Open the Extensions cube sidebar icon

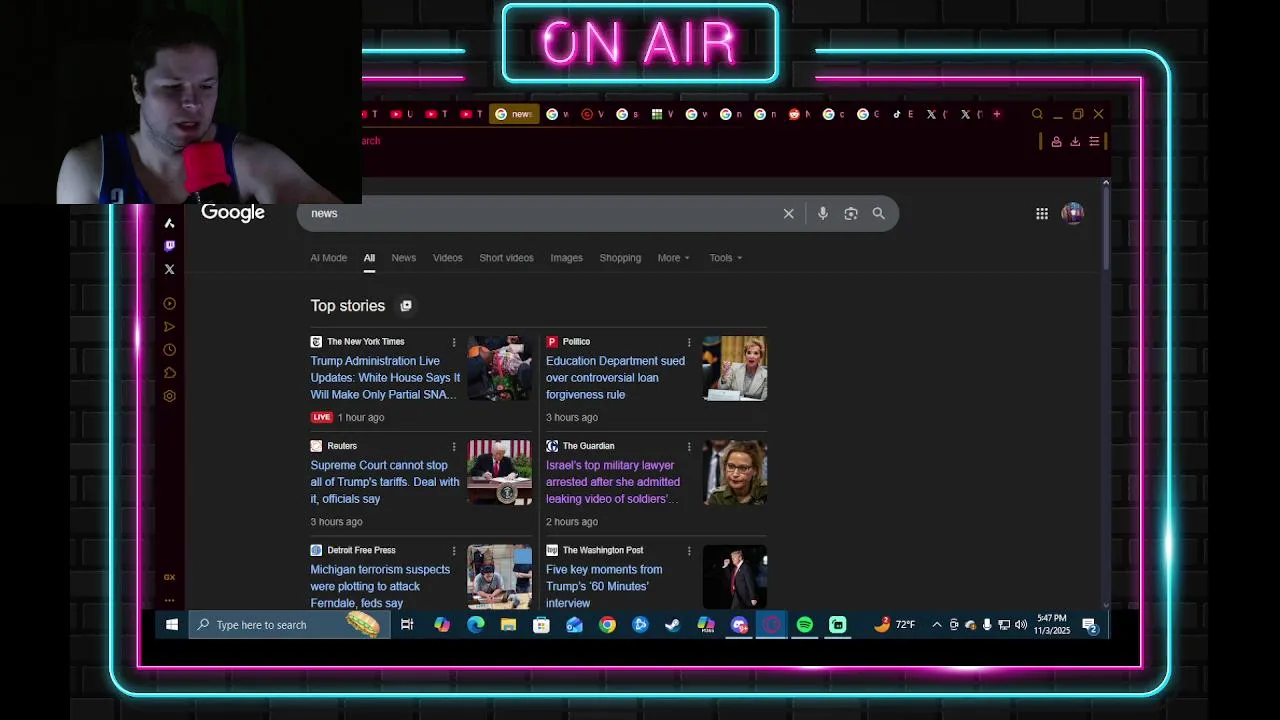tap(169, 372)
